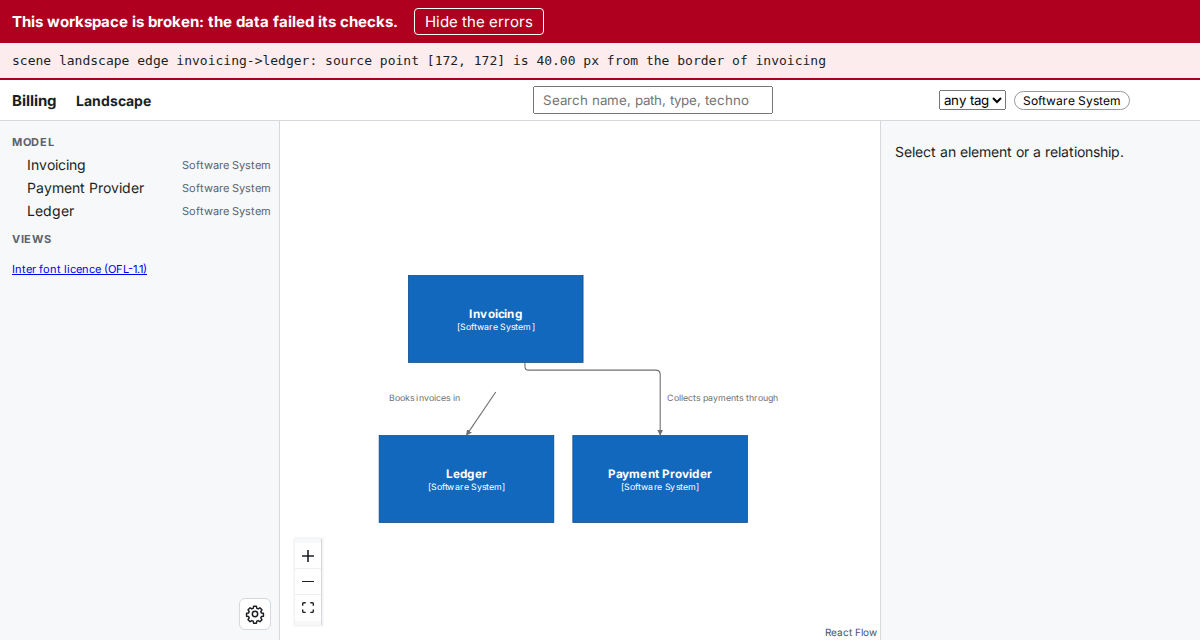This screenshot has width=1200, height=640.
Task: Select the Books invoices in relationship label
Action: click(x=425, y=398)
